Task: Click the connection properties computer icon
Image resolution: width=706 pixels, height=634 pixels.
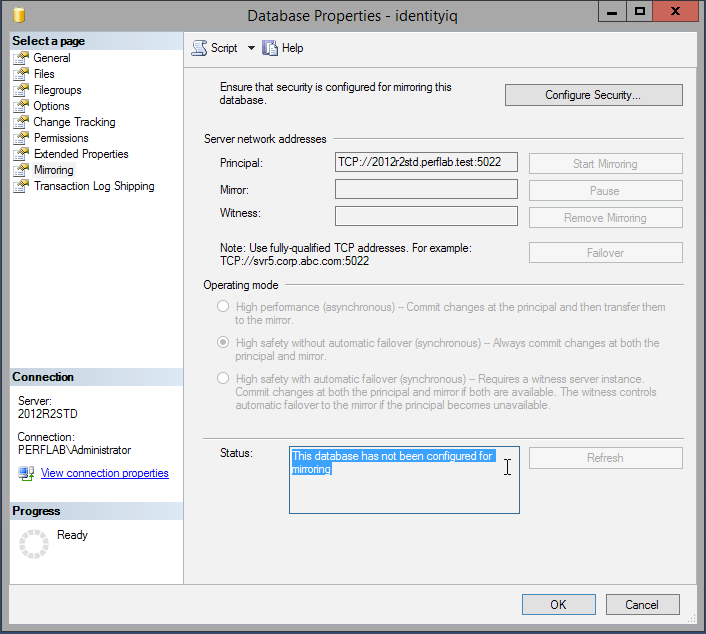Action: point(26,473)
